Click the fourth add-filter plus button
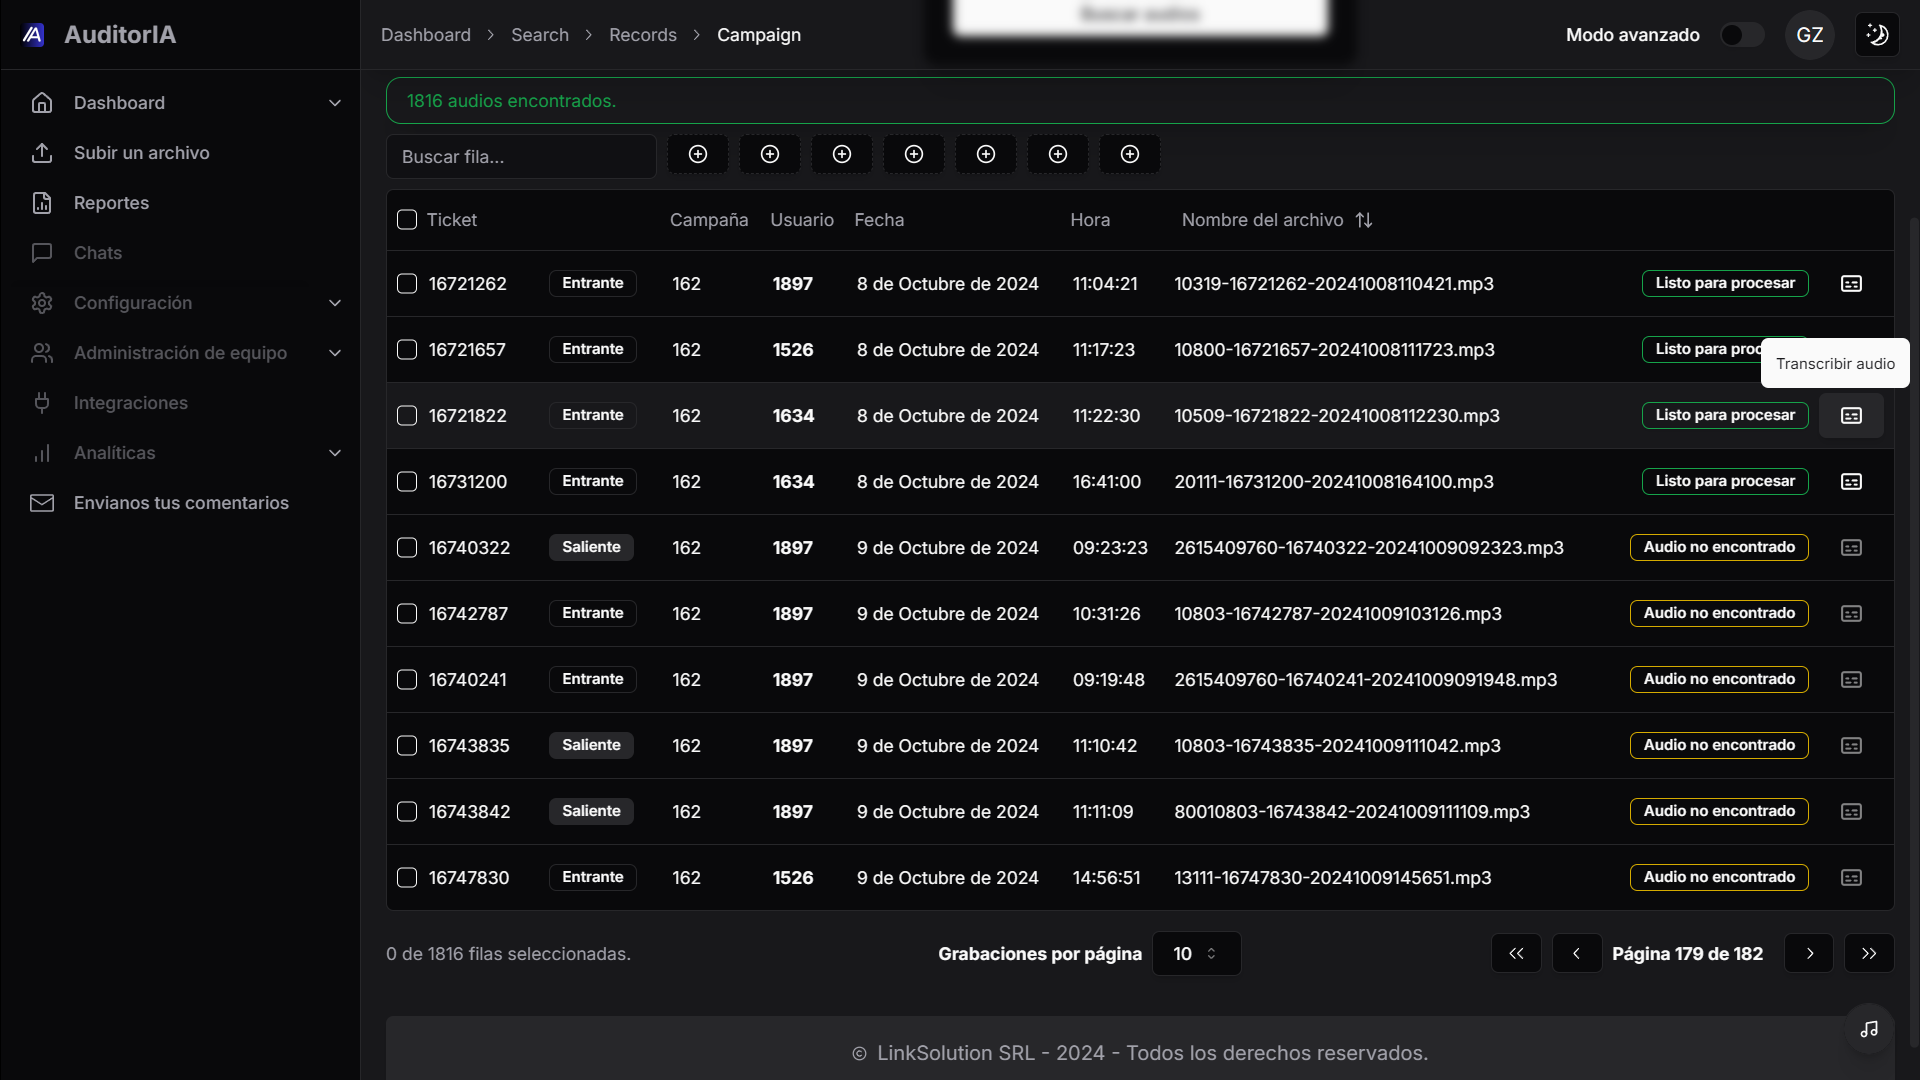This screenshot has height=1080, width=1920. click(x=914, y=154)
